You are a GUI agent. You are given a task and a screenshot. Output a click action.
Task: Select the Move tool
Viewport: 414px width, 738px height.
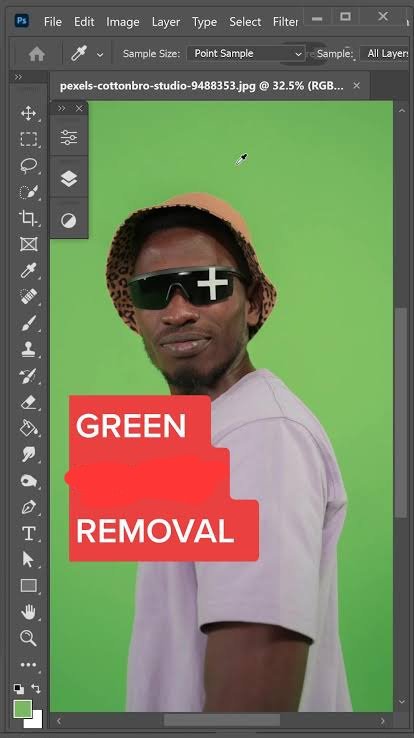[28, 113]
